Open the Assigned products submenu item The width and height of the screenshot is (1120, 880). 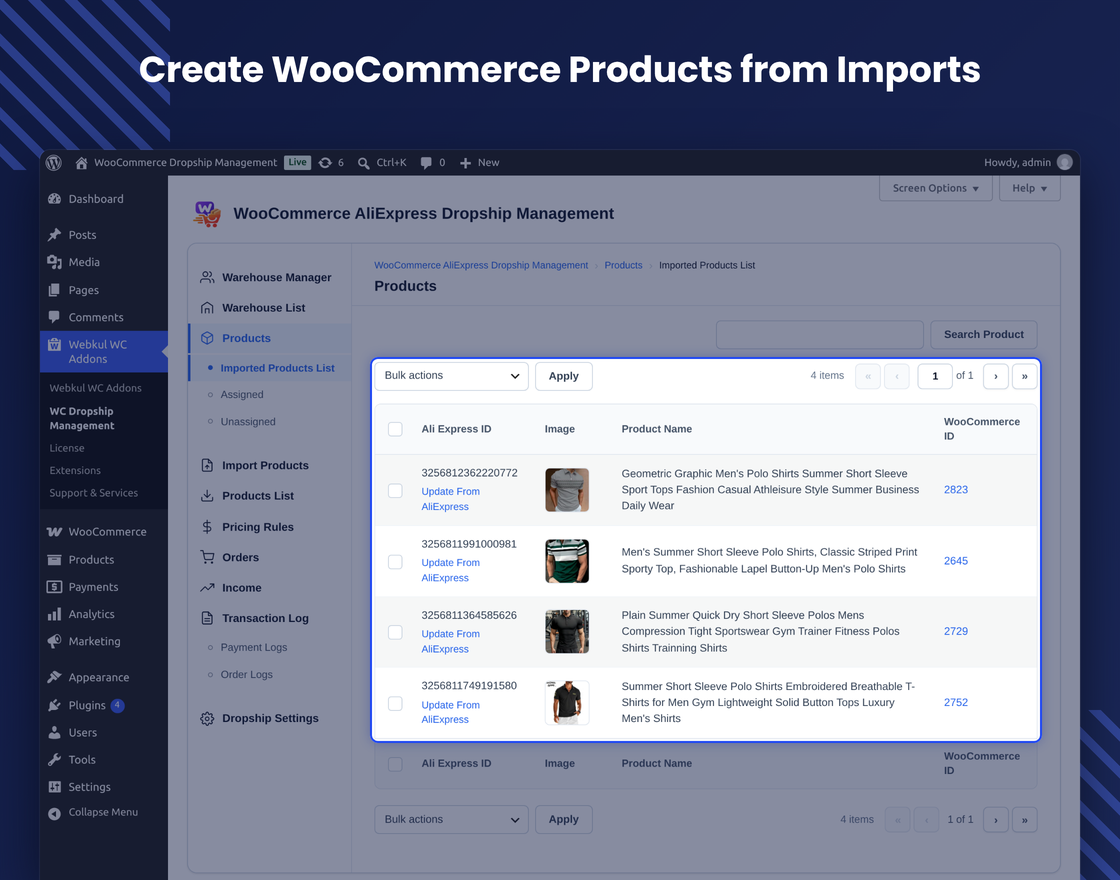pos(242,394)
